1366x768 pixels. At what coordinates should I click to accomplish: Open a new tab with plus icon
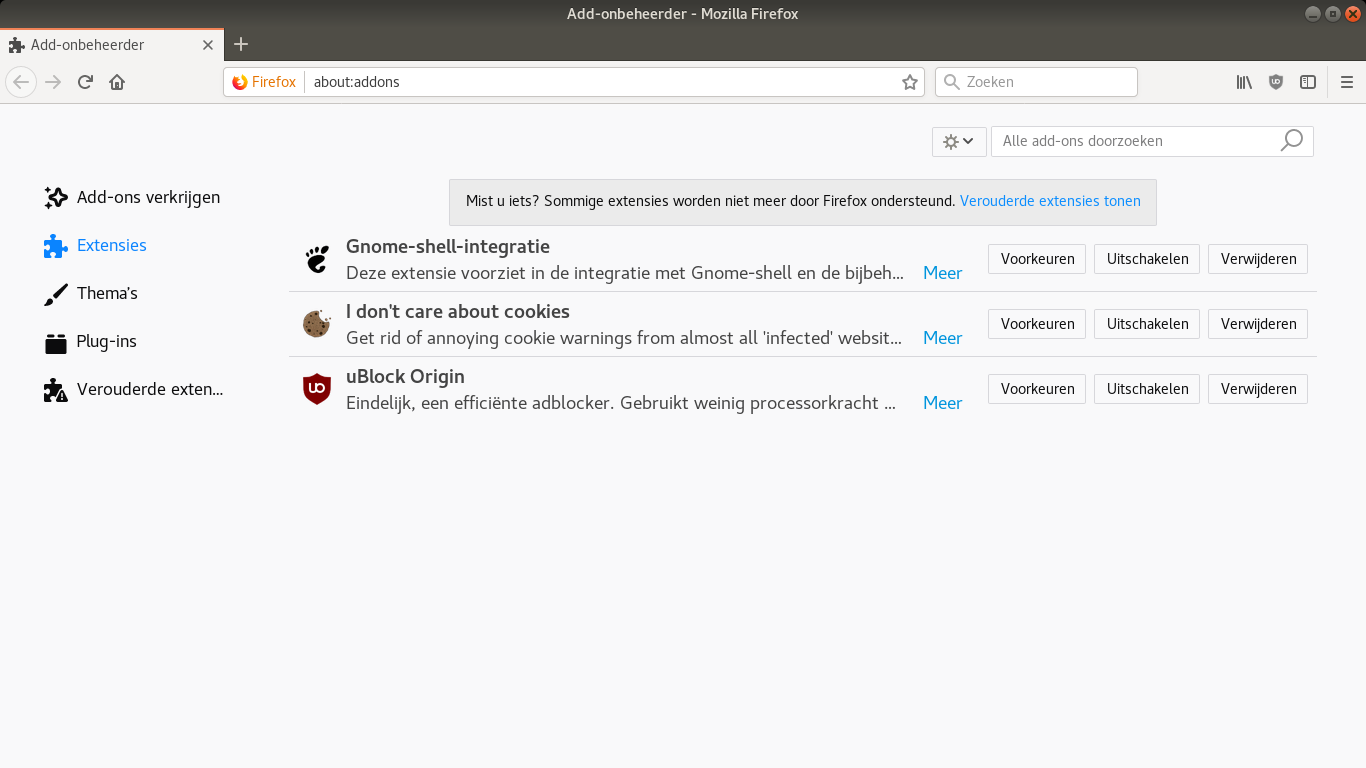click(241, 44)
